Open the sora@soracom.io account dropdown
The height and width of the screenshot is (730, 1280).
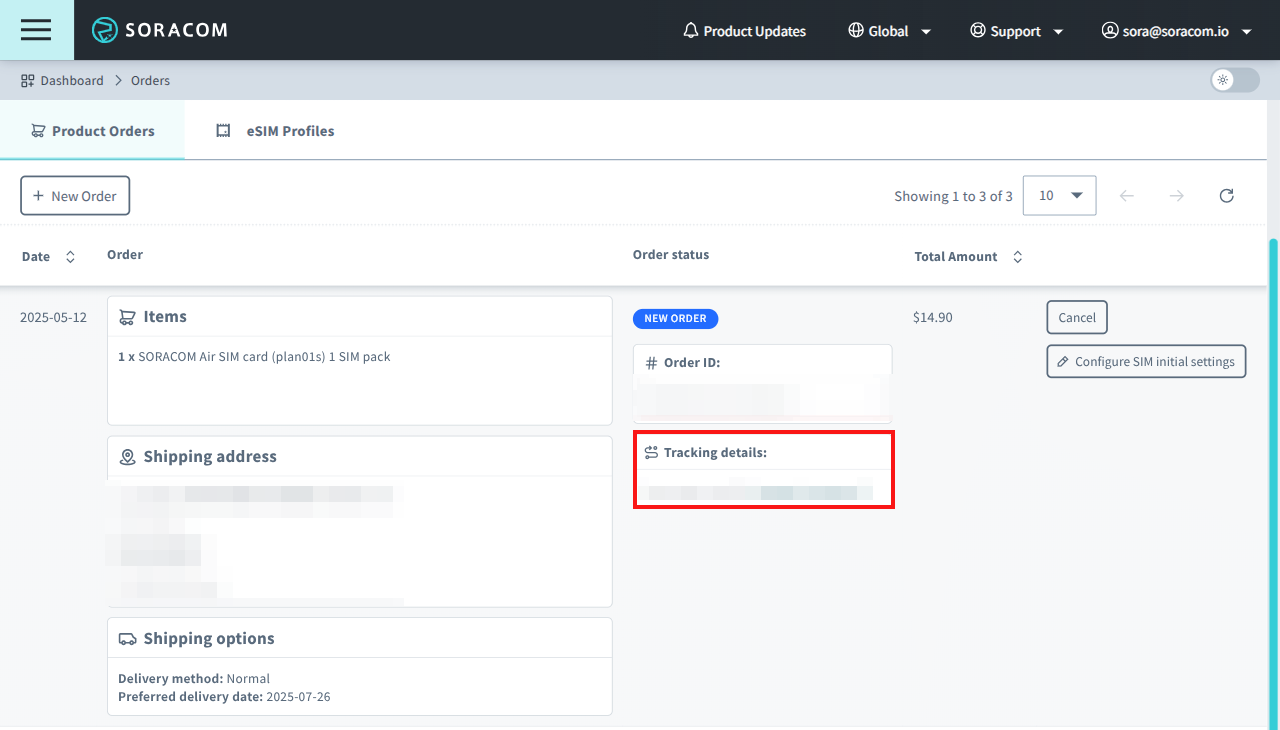[x=1177, y=30]
